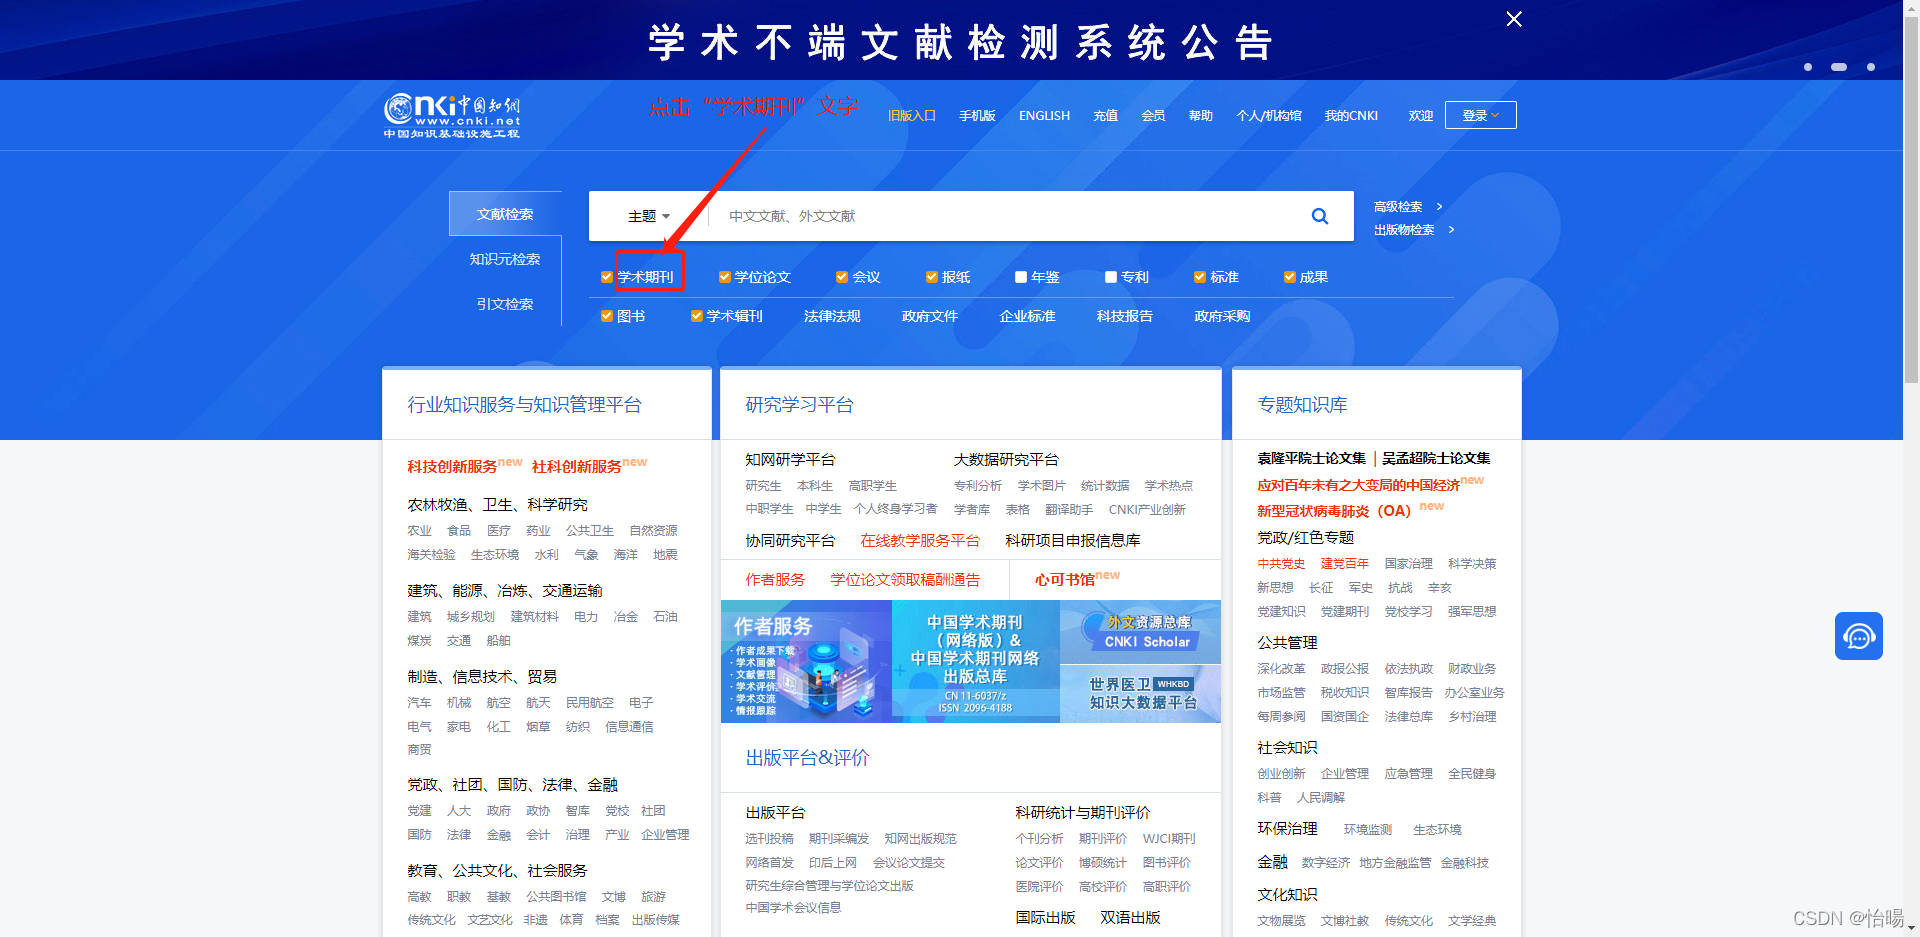Screen dimensions: 1920x937
Task: Open 心可书馆 link
Action: point(1065,580)
